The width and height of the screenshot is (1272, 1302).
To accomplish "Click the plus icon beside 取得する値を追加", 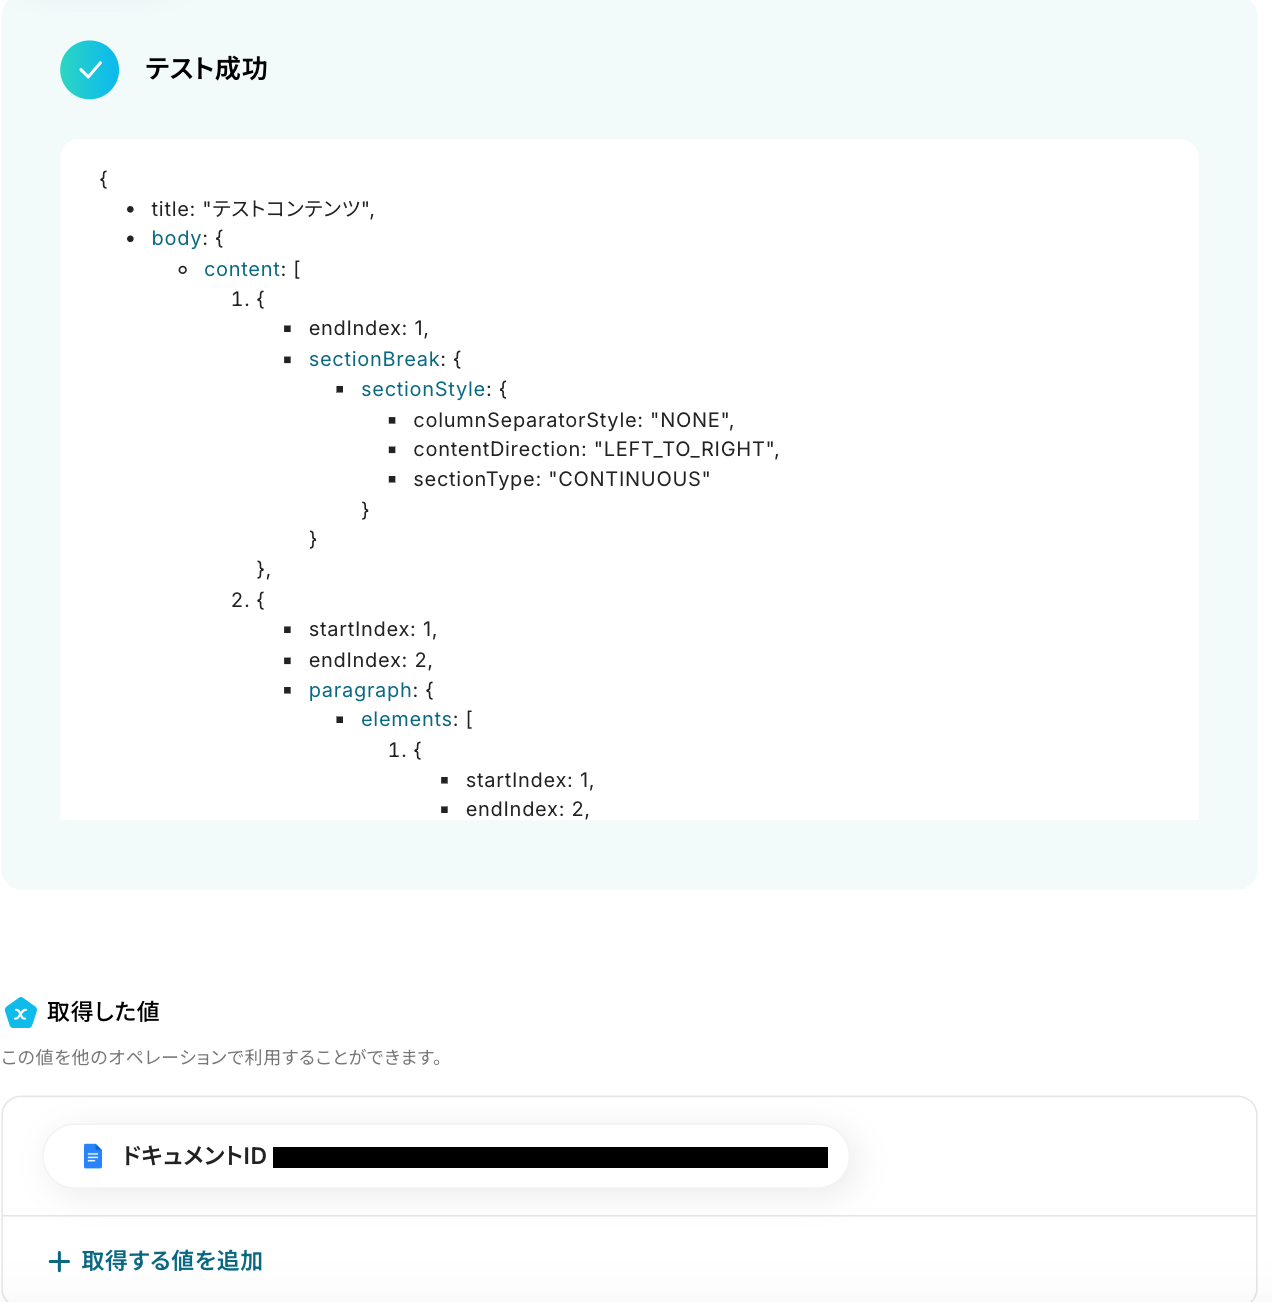I will (x=59, y=1262).
